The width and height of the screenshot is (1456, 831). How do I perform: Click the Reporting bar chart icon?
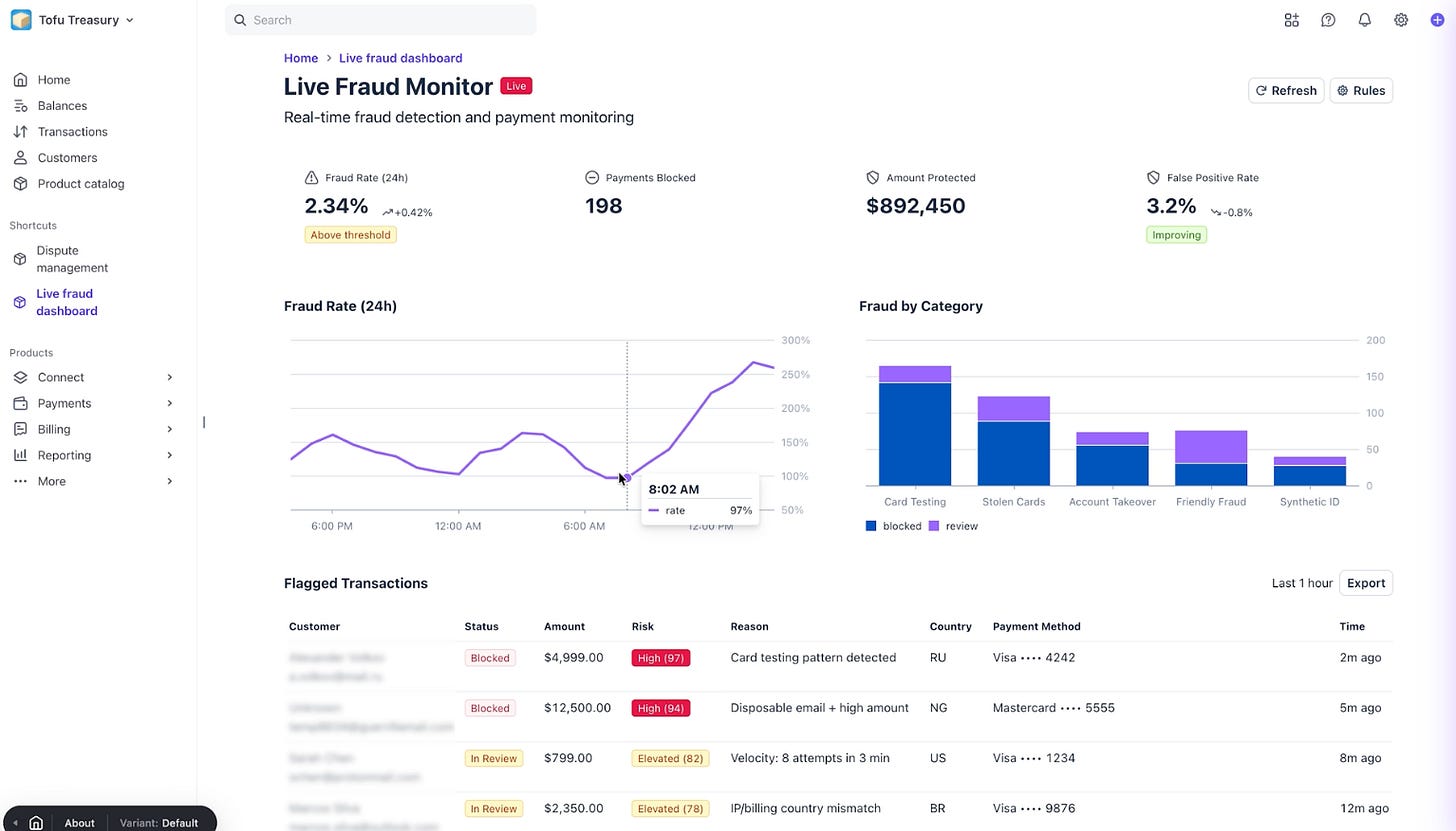pyautogui.click(x=20, y=455)
